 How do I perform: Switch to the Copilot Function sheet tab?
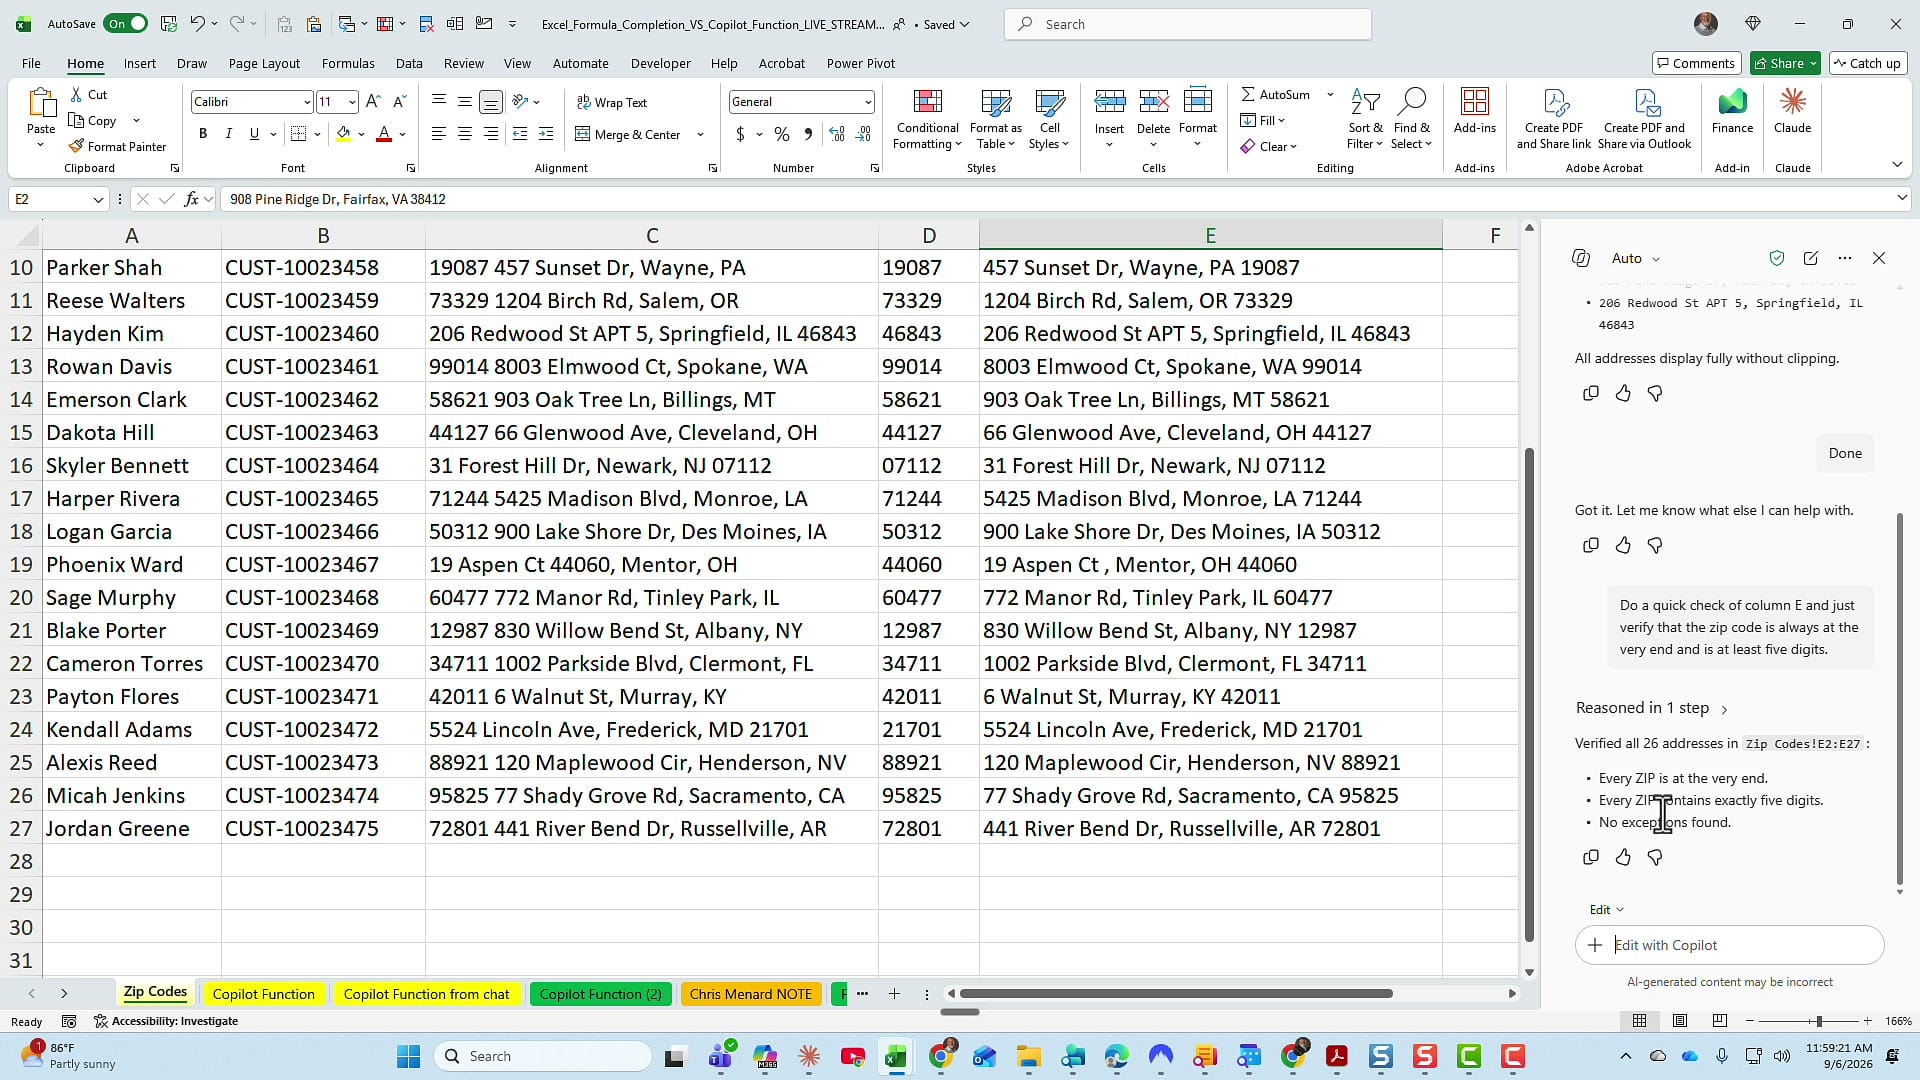point(263,994)
